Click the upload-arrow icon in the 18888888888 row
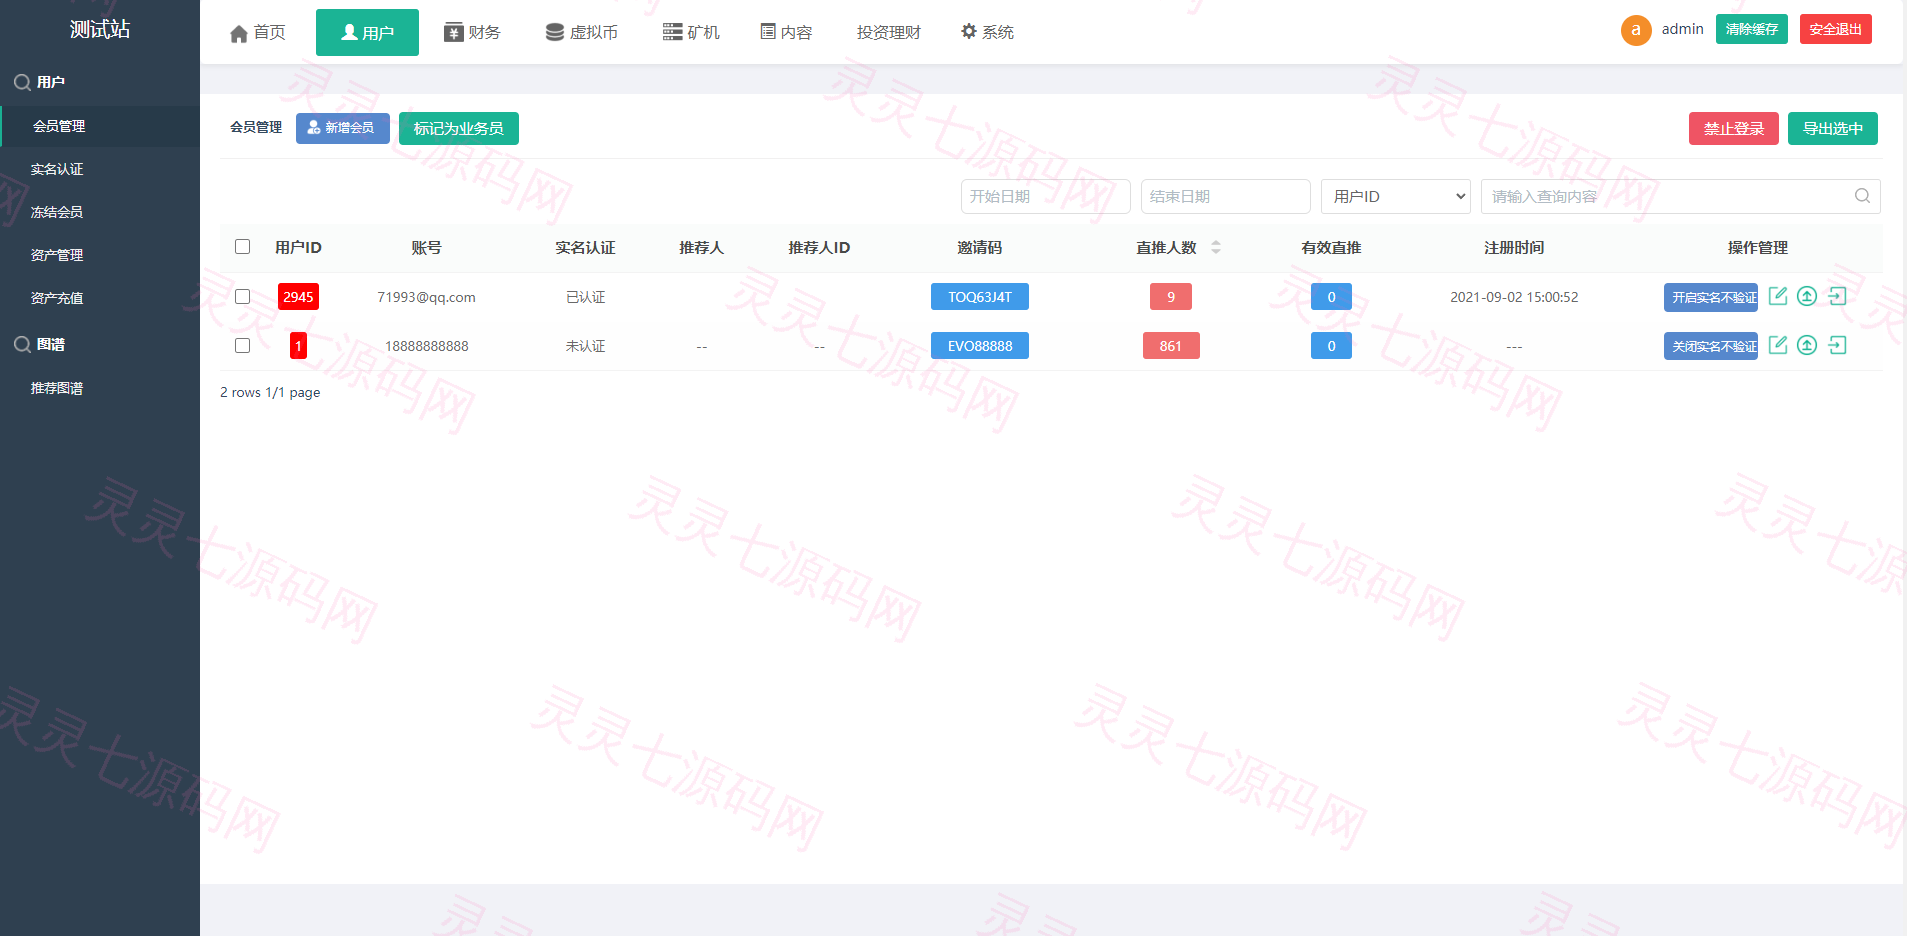 pos(1807,345)
